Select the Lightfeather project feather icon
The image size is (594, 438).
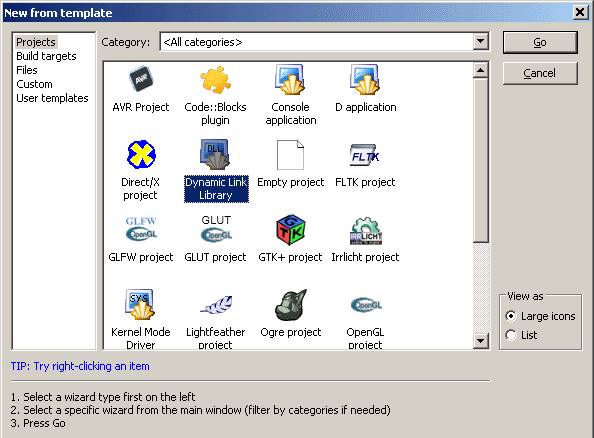(x=216, y=305)
